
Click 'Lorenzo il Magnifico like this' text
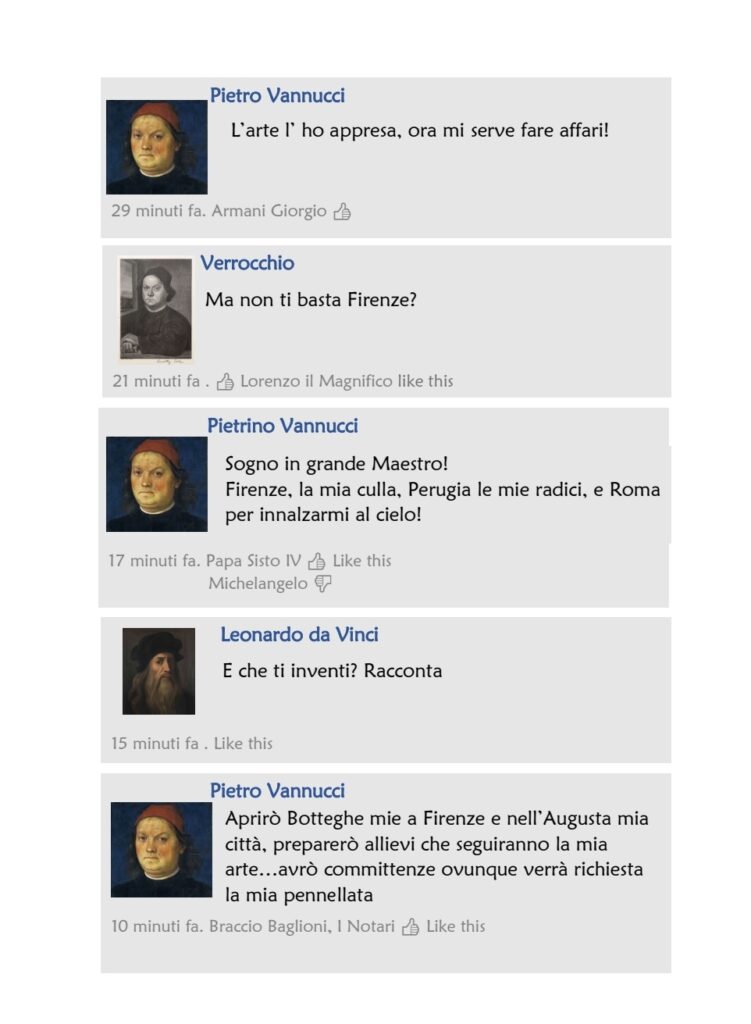(347, 381)
